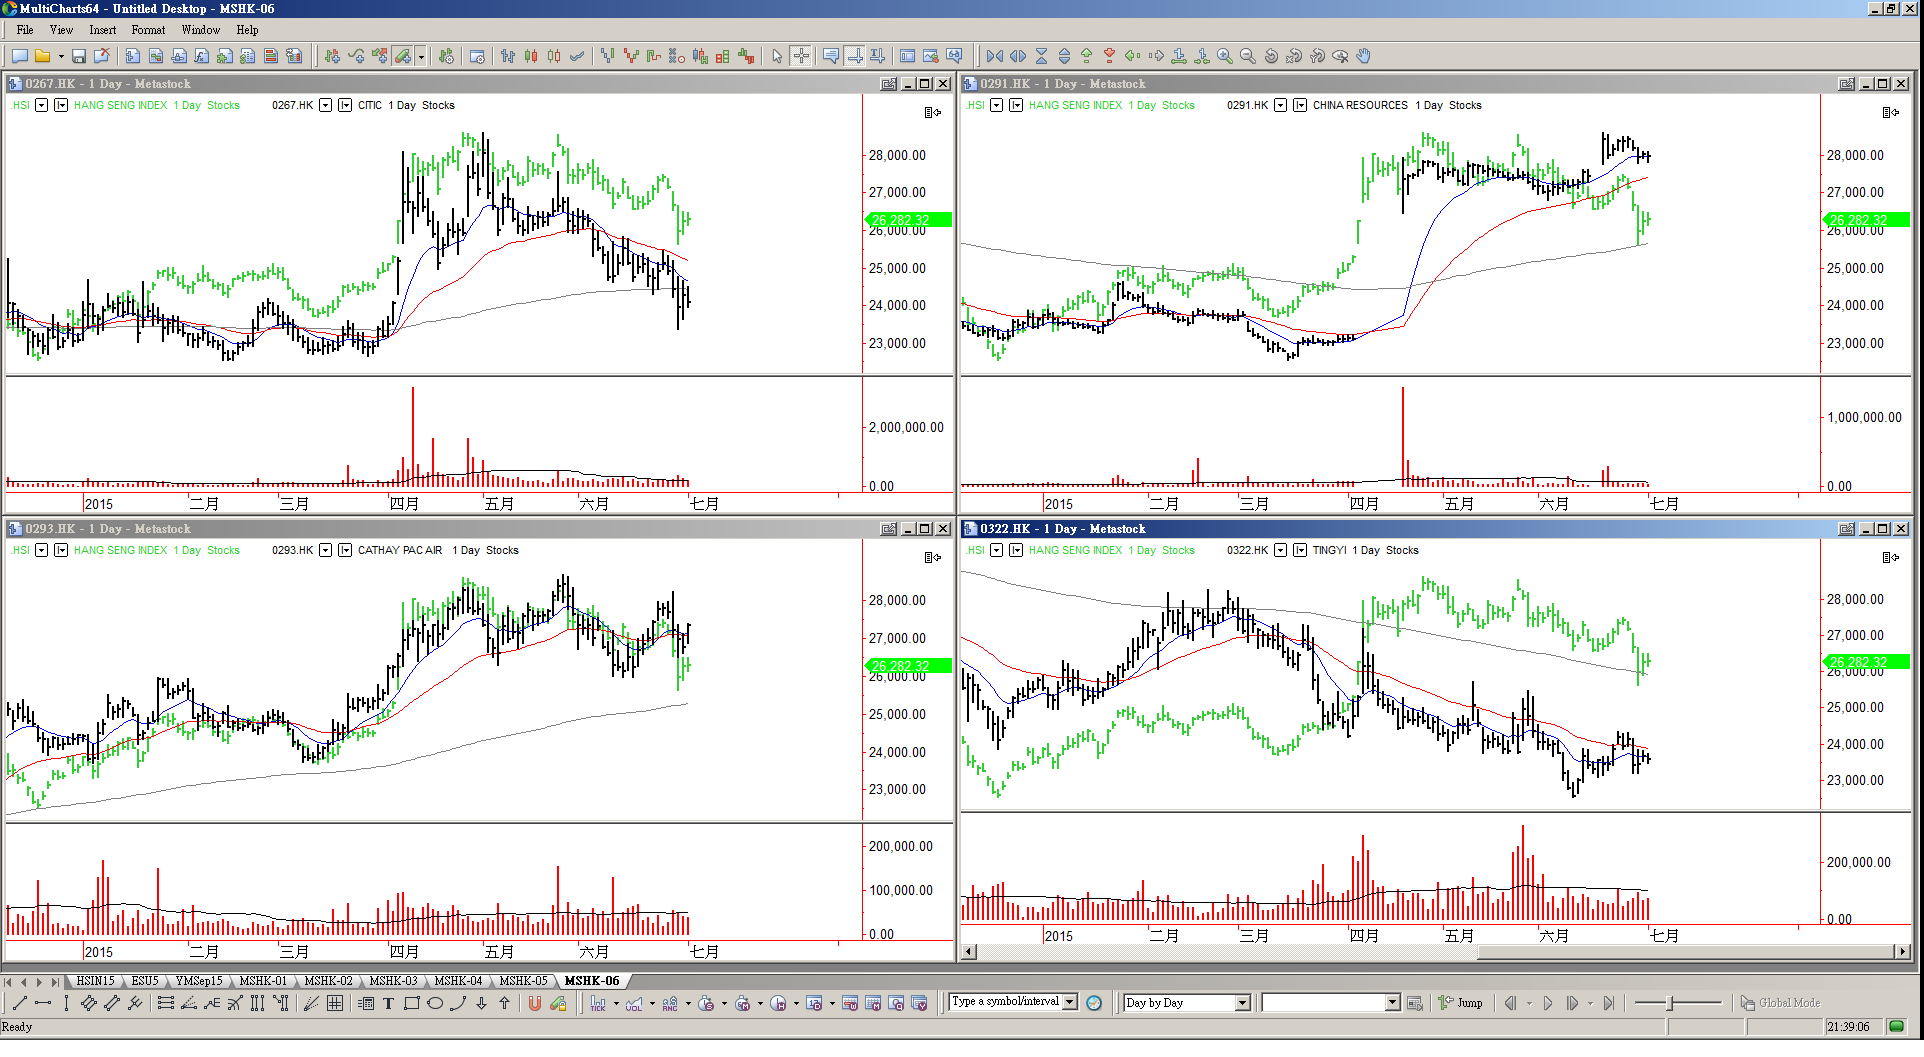Select the Ellipse drawing tool

[x=435, y=1004]
